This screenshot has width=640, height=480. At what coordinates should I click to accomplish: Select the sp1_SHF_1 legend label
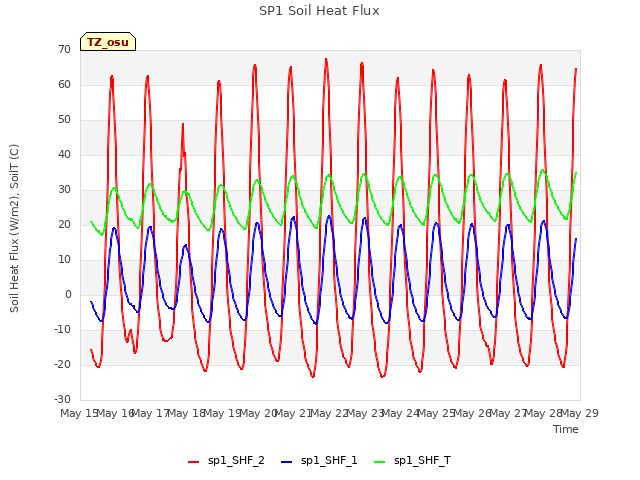pos(329,461)
